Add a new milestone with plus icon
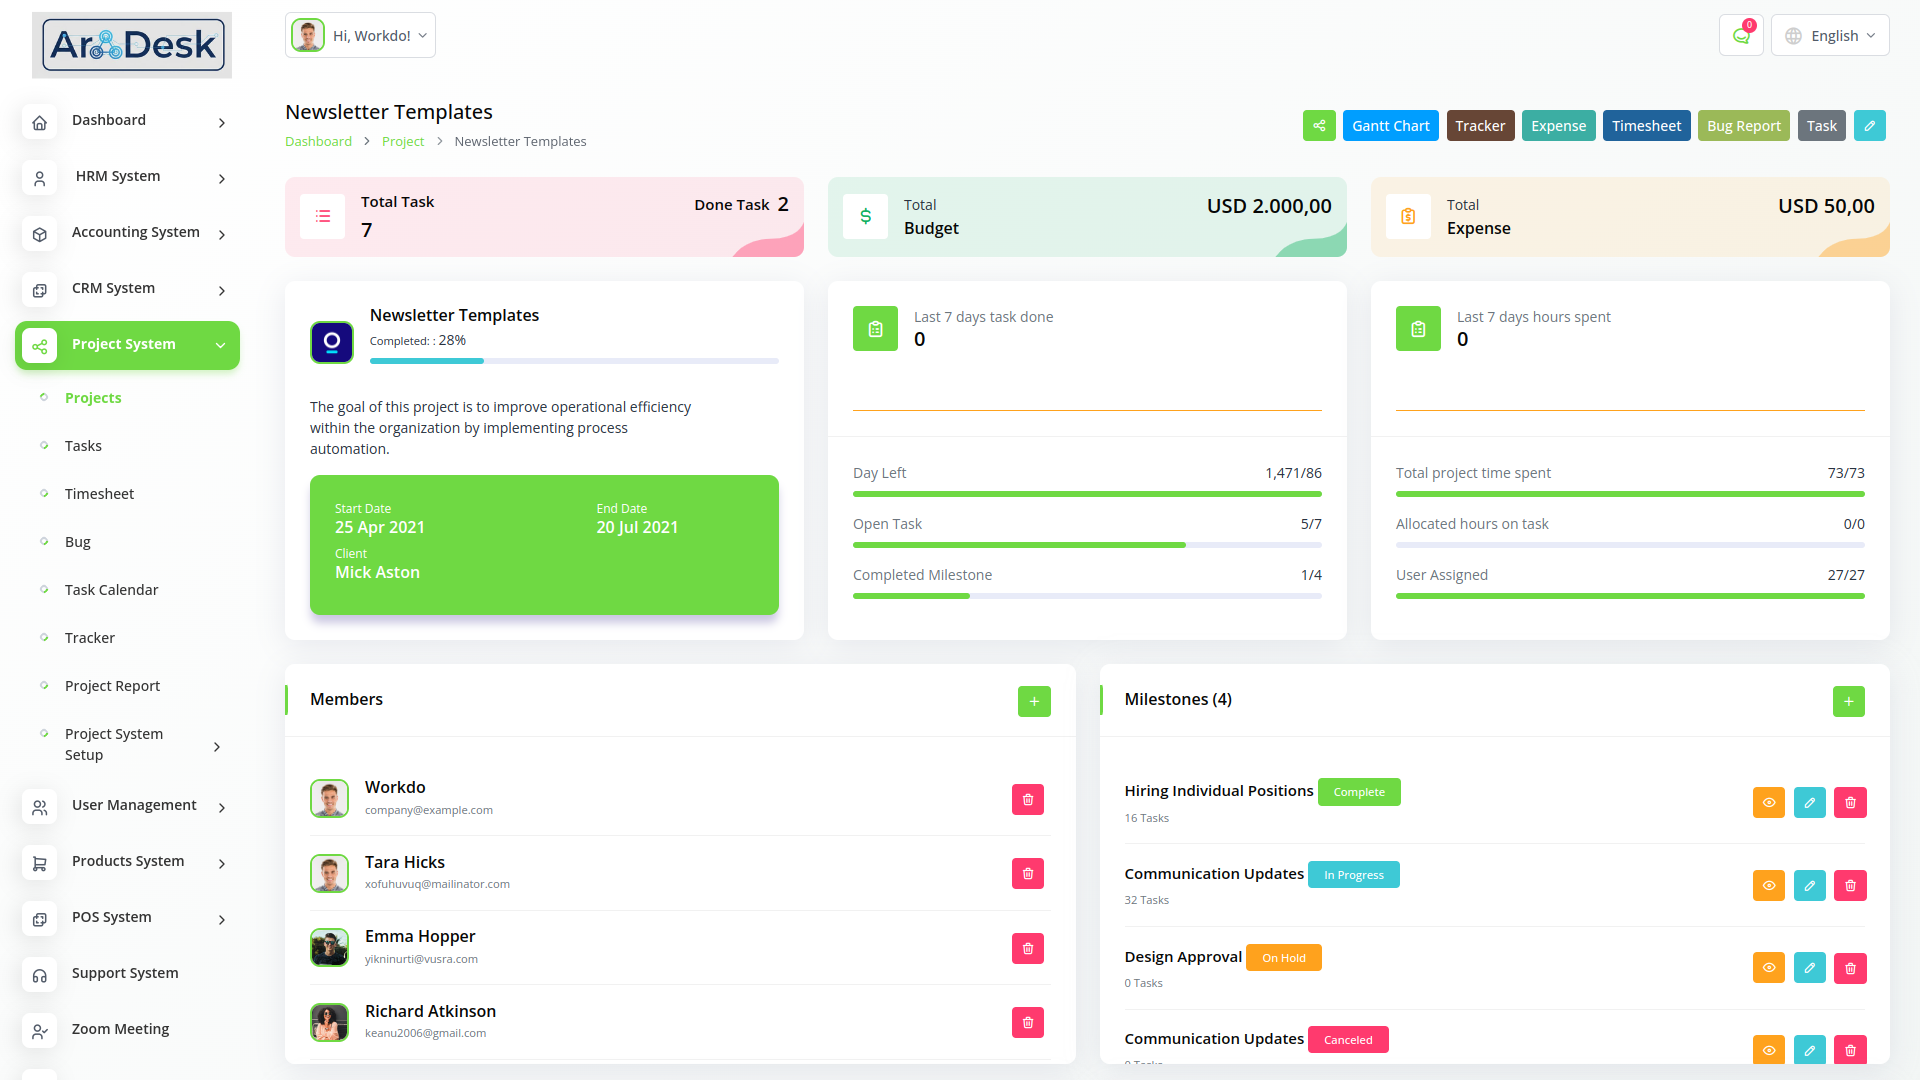Image resolution: width=1920 pixels, height=1080 pixels. click(x=1848, y=702)
